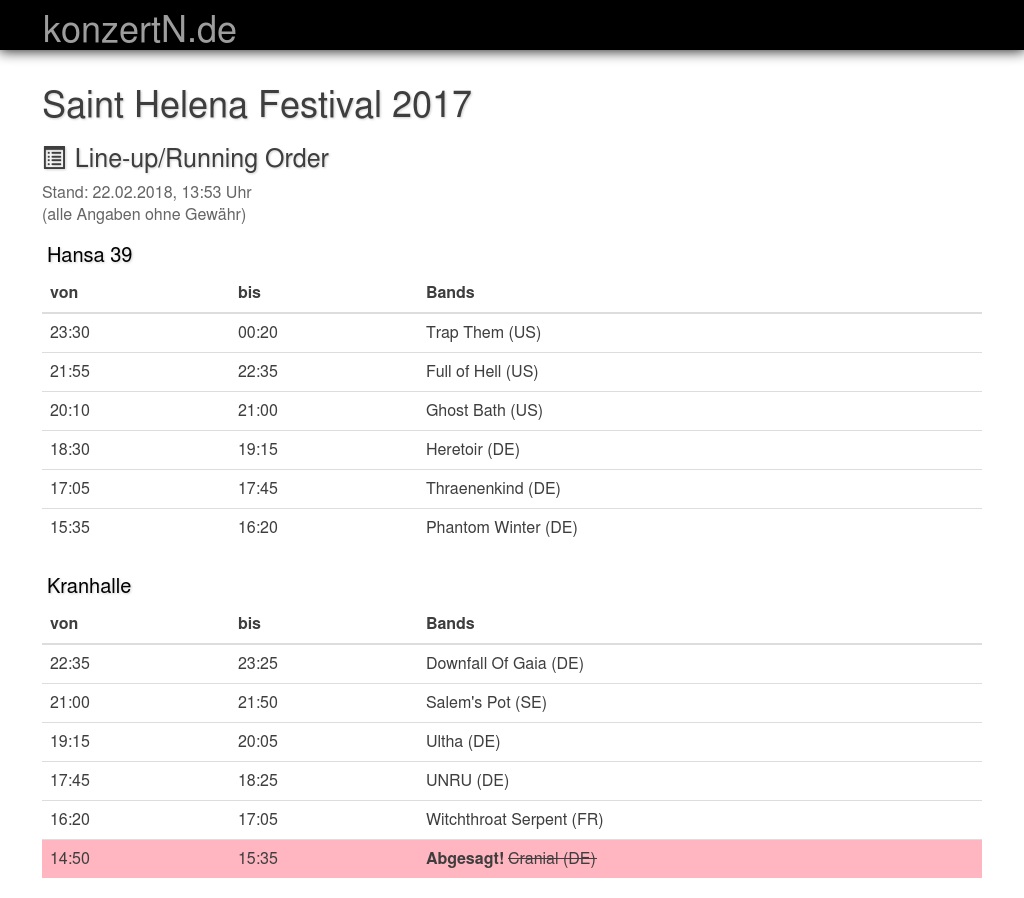Click the Thraenenkind (DE) band name
Screen dimensions: 1024x898
pos(493,488)
